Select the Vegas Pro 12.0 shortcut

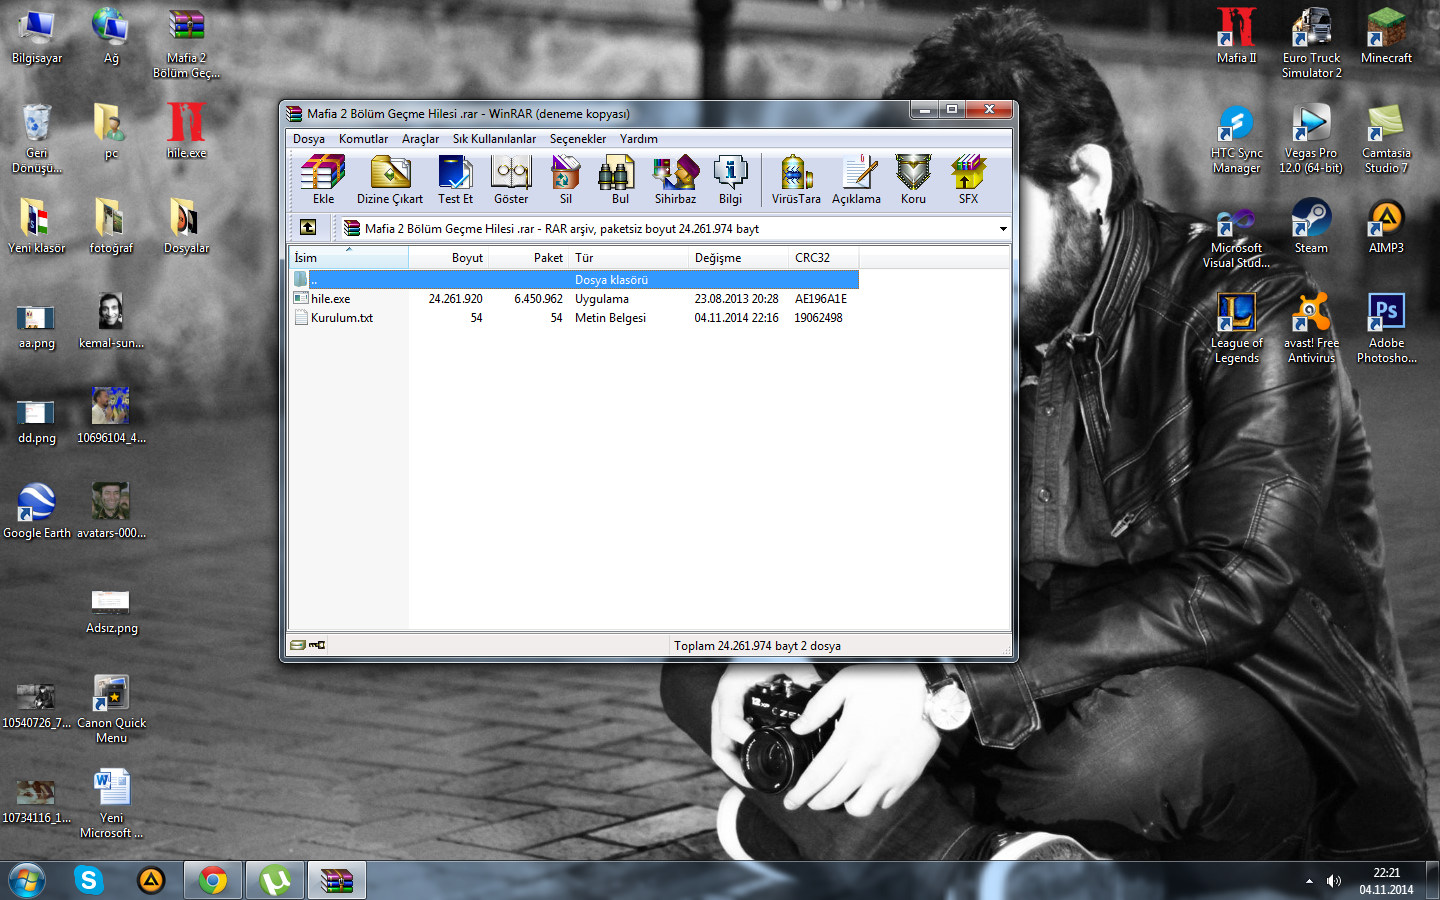point(1311,138)
